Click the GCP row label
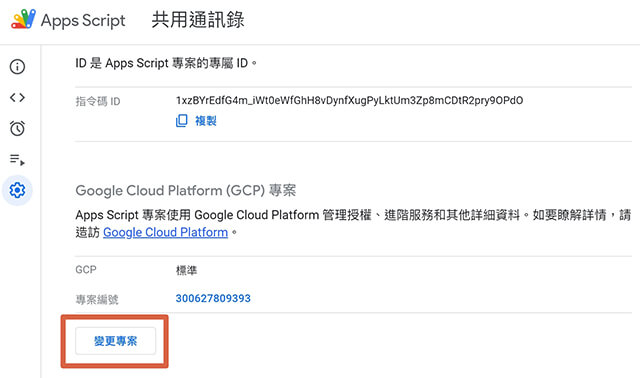Image resolution: width=640 pixels, height=378 pixels. (86, 270)
